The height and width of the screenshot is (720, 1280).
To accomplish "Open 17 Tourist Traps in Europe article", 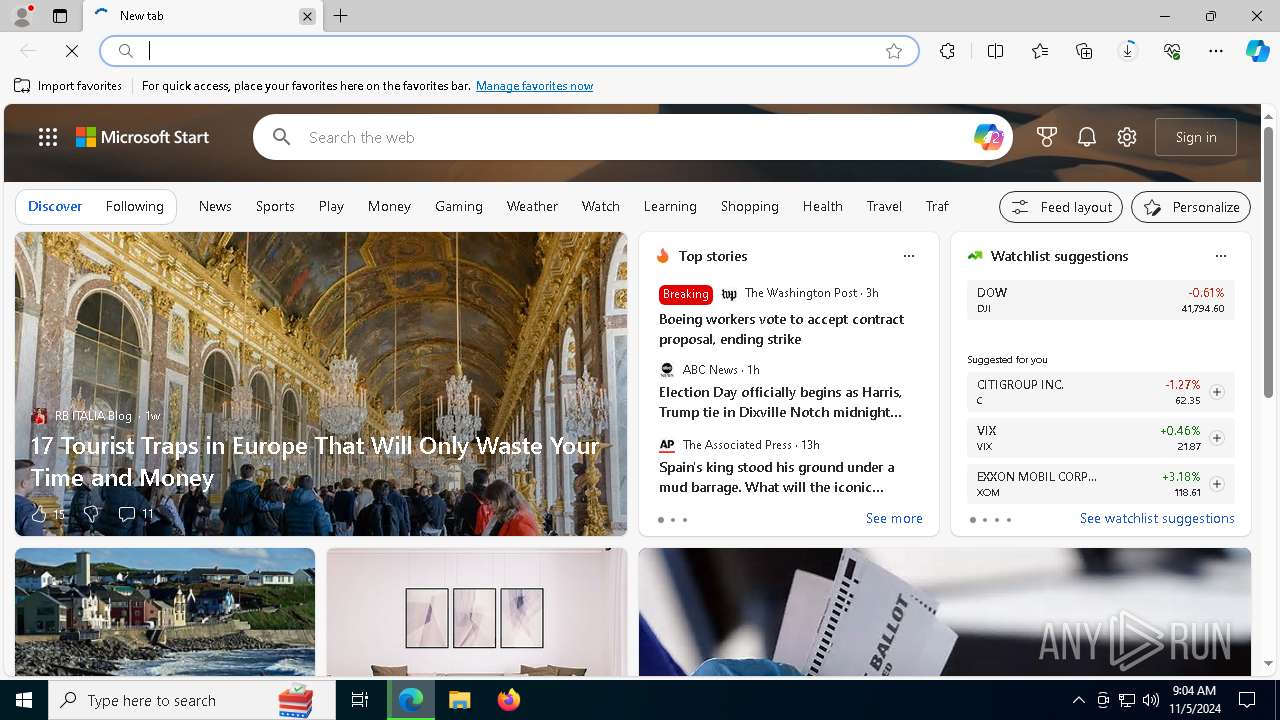I will 315,461.
